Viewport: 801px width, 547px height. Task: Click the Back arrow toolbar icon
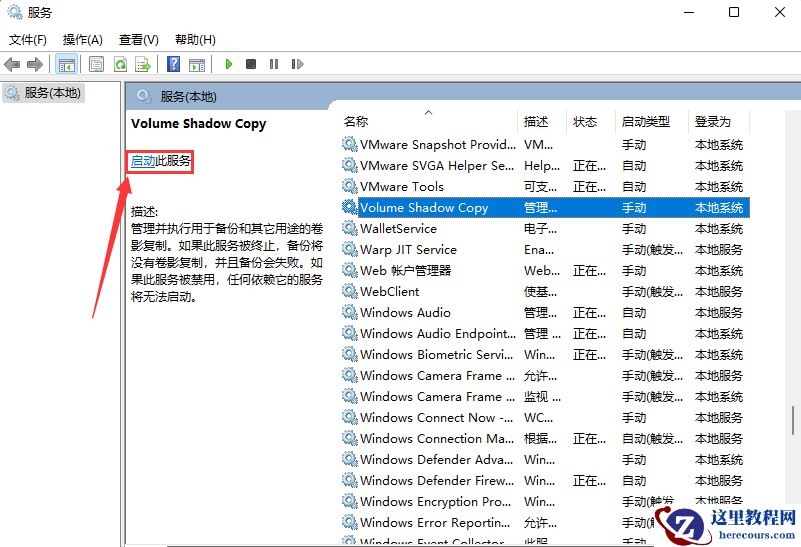pos(12,64)
